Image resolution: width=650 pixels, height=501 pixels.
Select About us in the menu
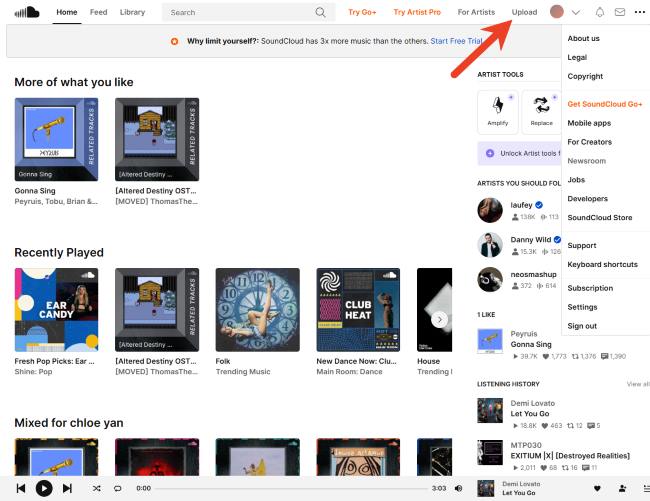(x=583, y=39)
